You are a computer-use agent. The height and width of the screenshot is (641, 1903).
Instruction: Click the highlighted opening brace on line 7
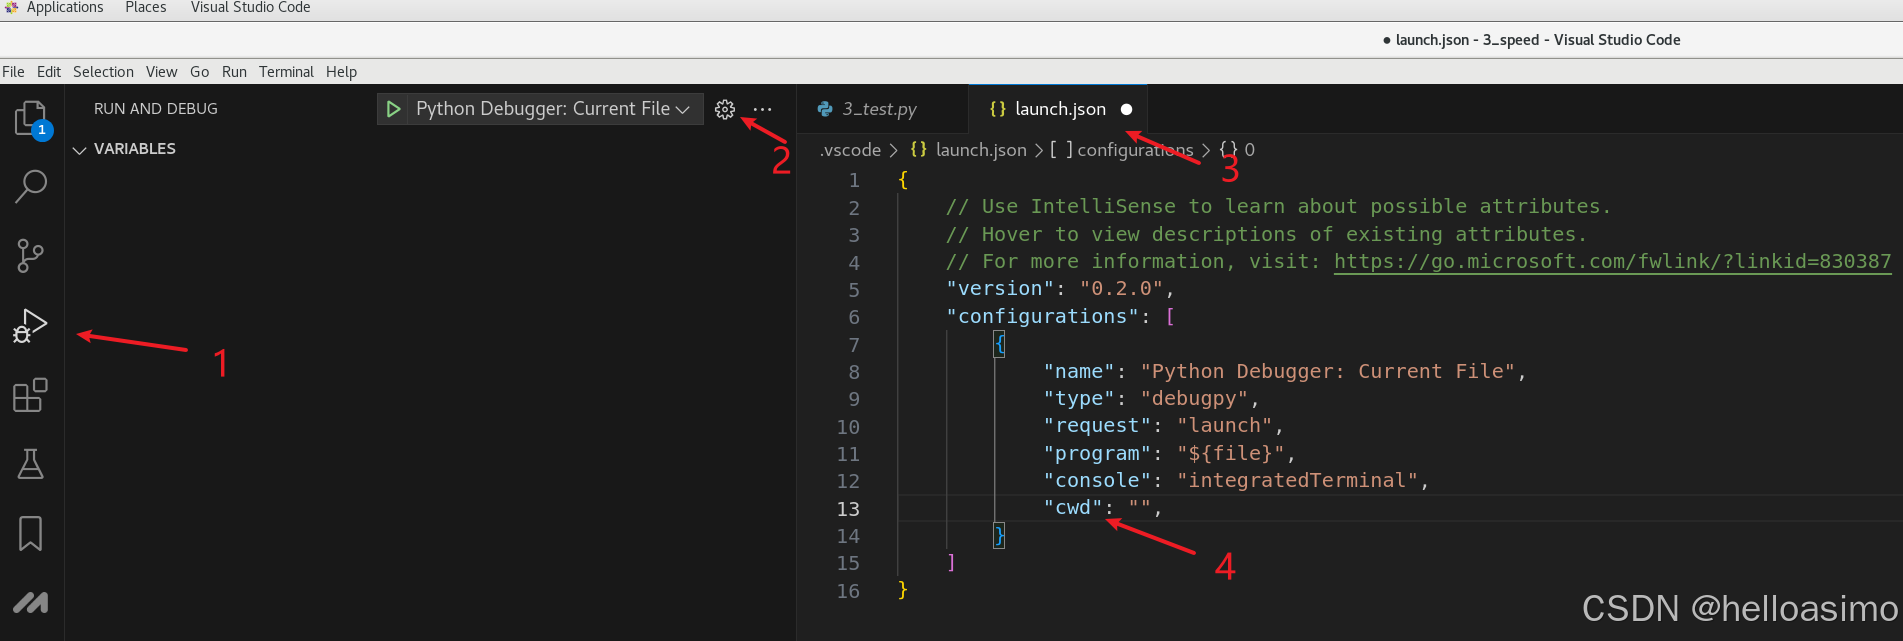[x=1000, y=344]
